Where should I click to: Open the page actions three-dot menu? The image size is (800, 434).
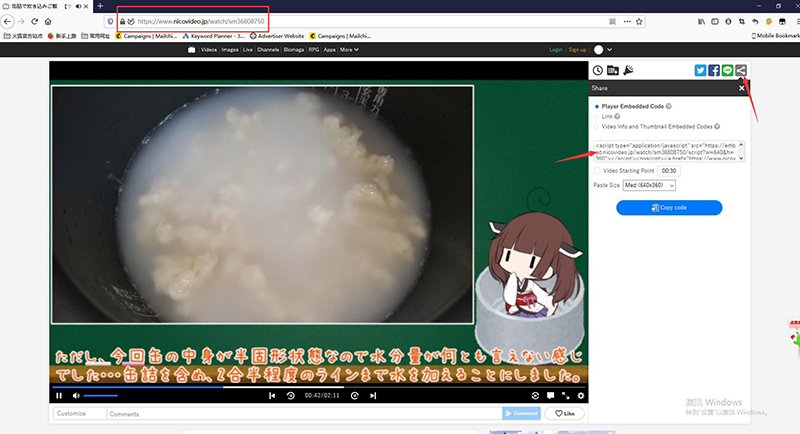click(x=627, y=21)
